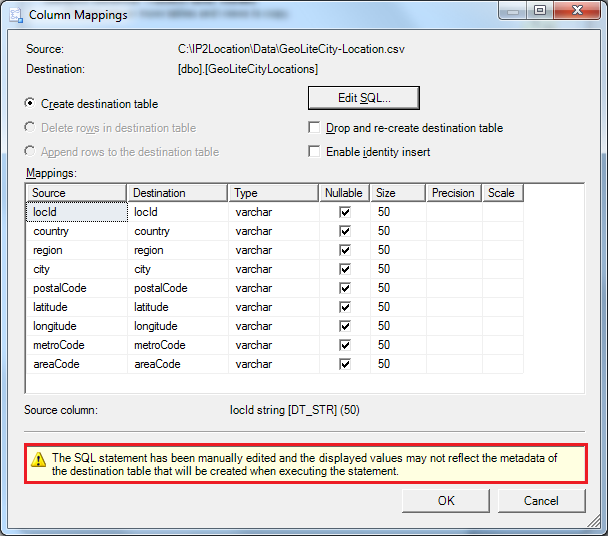The image size is (608, 536).
Task: Confirm mappings with OK button
Action: [x=446, y=501]
